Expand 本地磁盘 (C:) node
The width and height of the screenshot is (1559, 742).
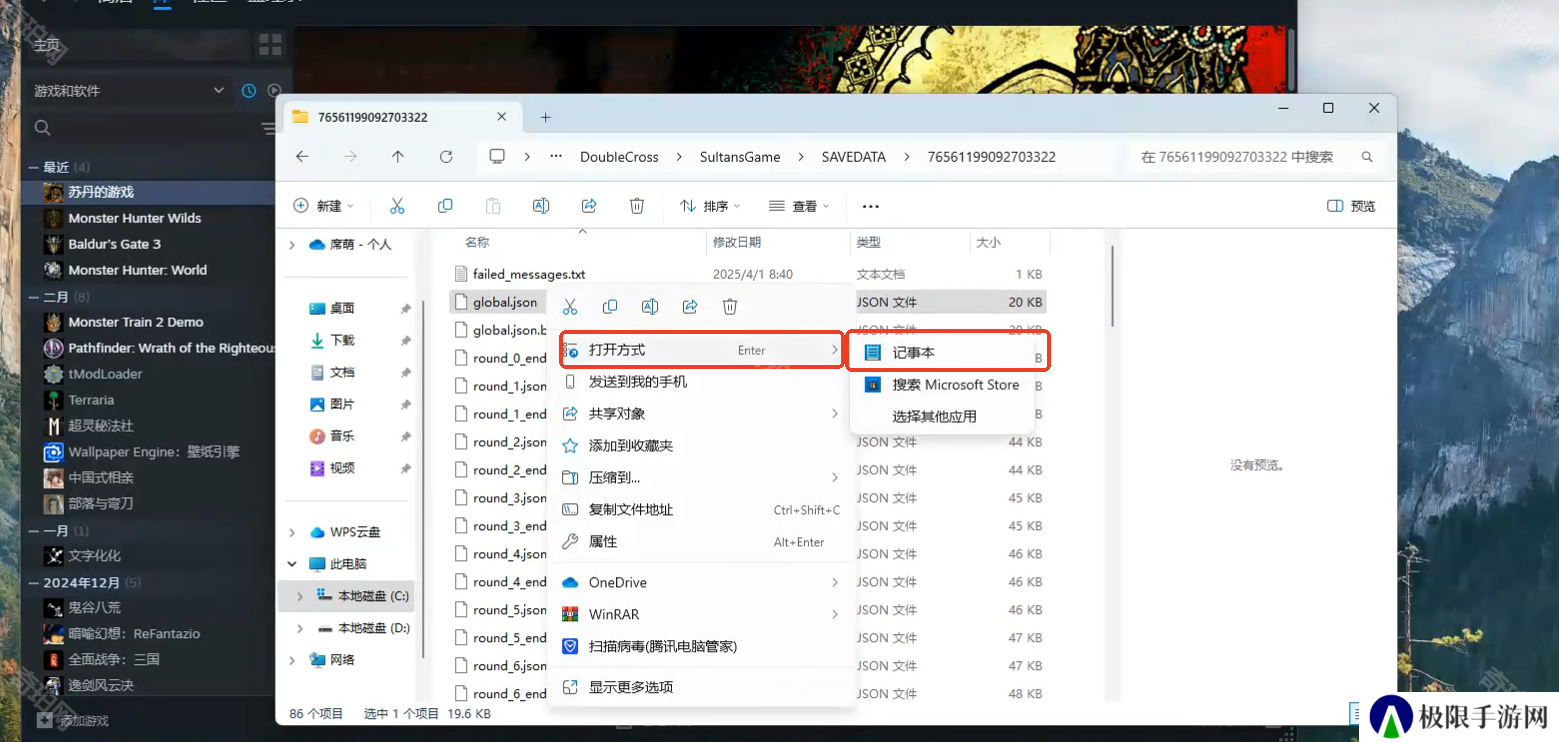click(300, 596)
